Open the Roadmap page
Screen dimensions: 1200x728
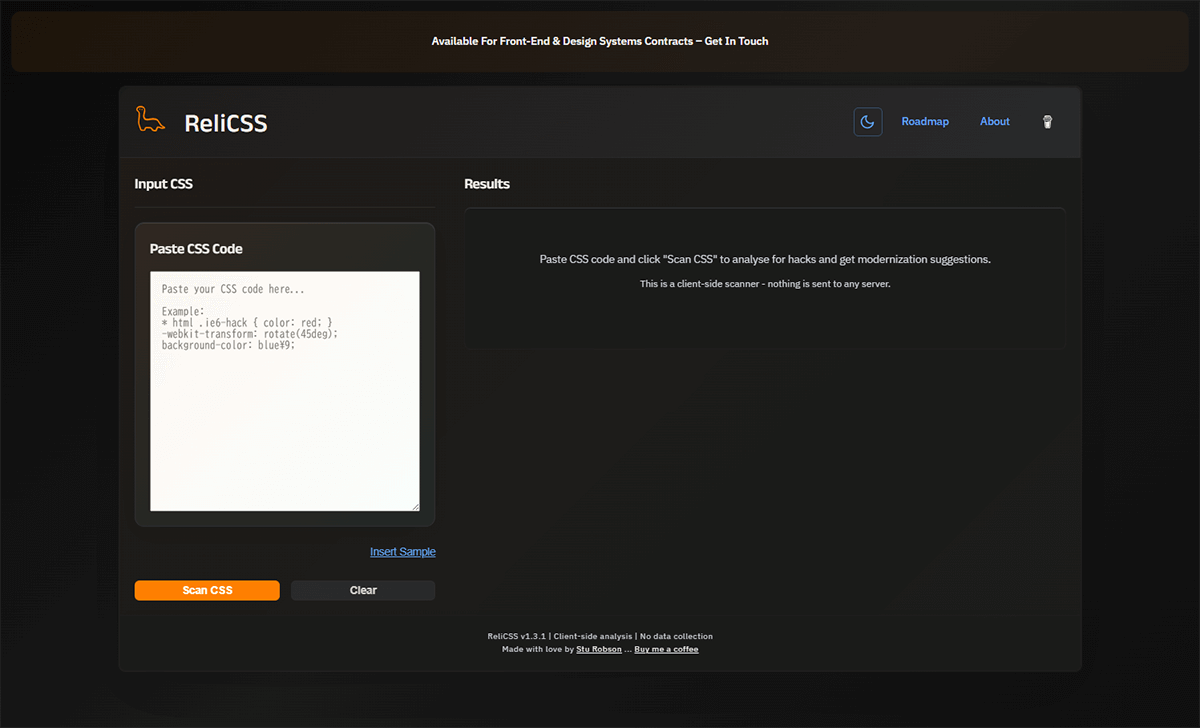tap(925, 122)
